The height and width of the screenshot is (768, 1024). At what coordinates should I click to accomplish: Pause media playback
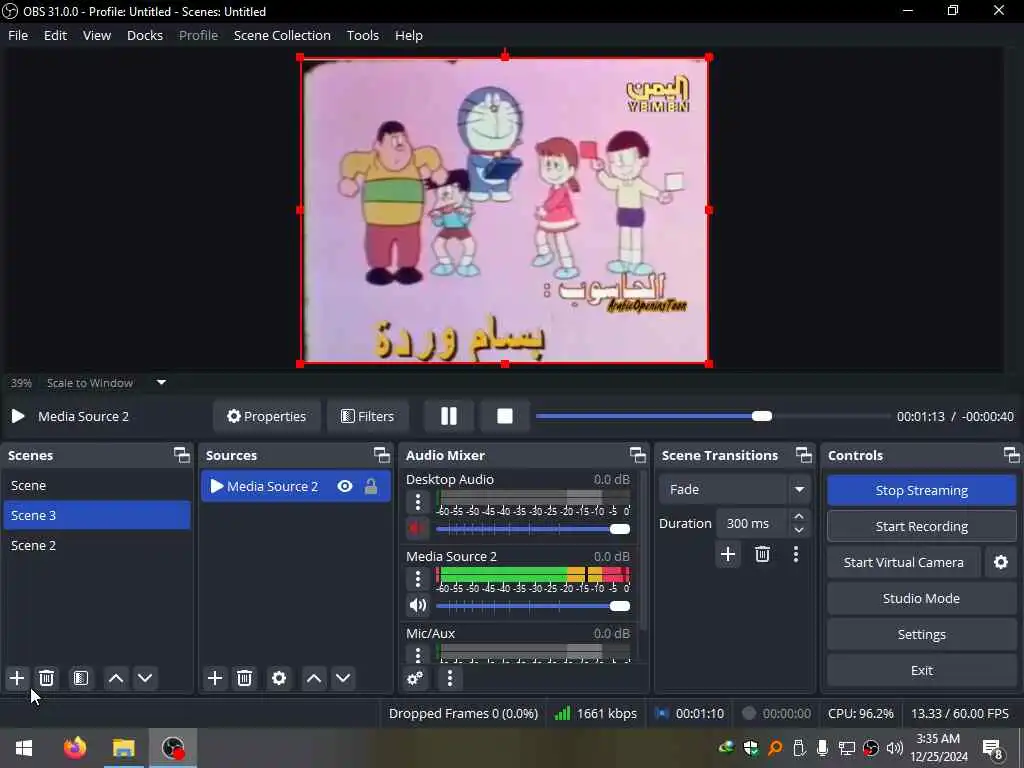click(x=449, y=416)
